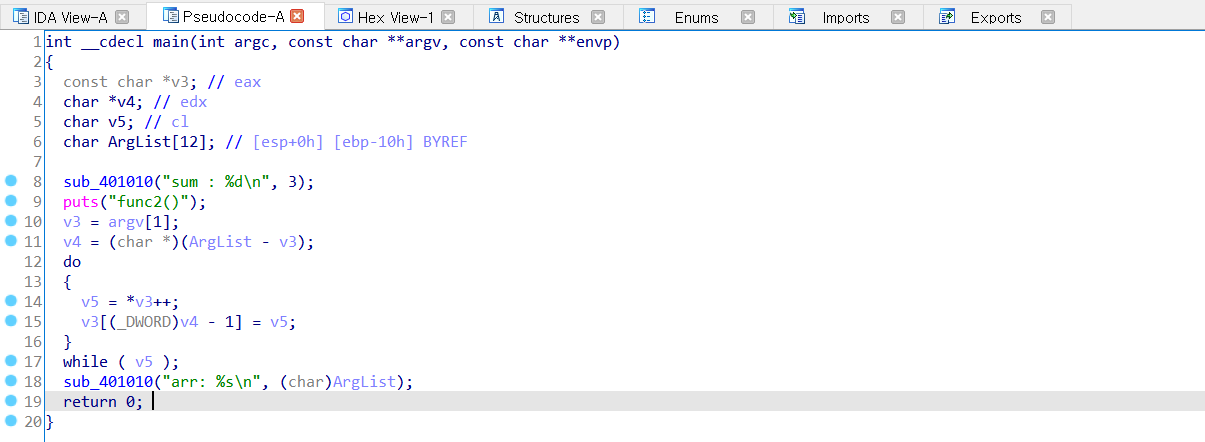Close the Exports tab
Image resolution: width=1205 pixels, height=442 pixels.
[x=1047, y=17]
